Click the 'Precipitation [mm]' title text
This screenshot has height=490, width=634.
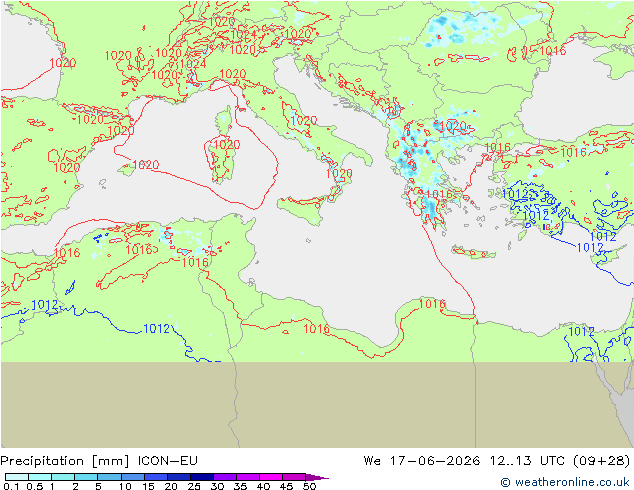tap(65, 461)
